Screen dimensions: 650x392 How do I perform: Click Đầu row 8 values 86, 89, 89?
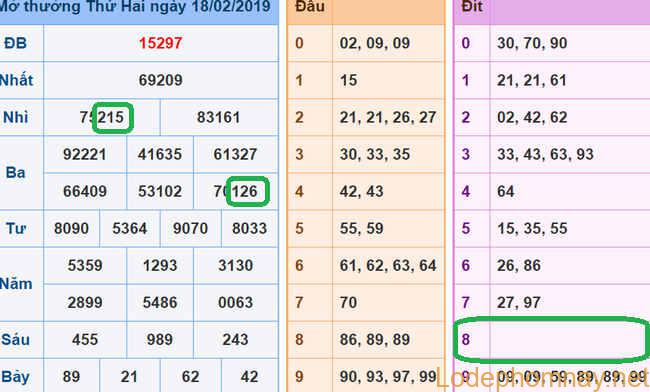pos(375,339)
